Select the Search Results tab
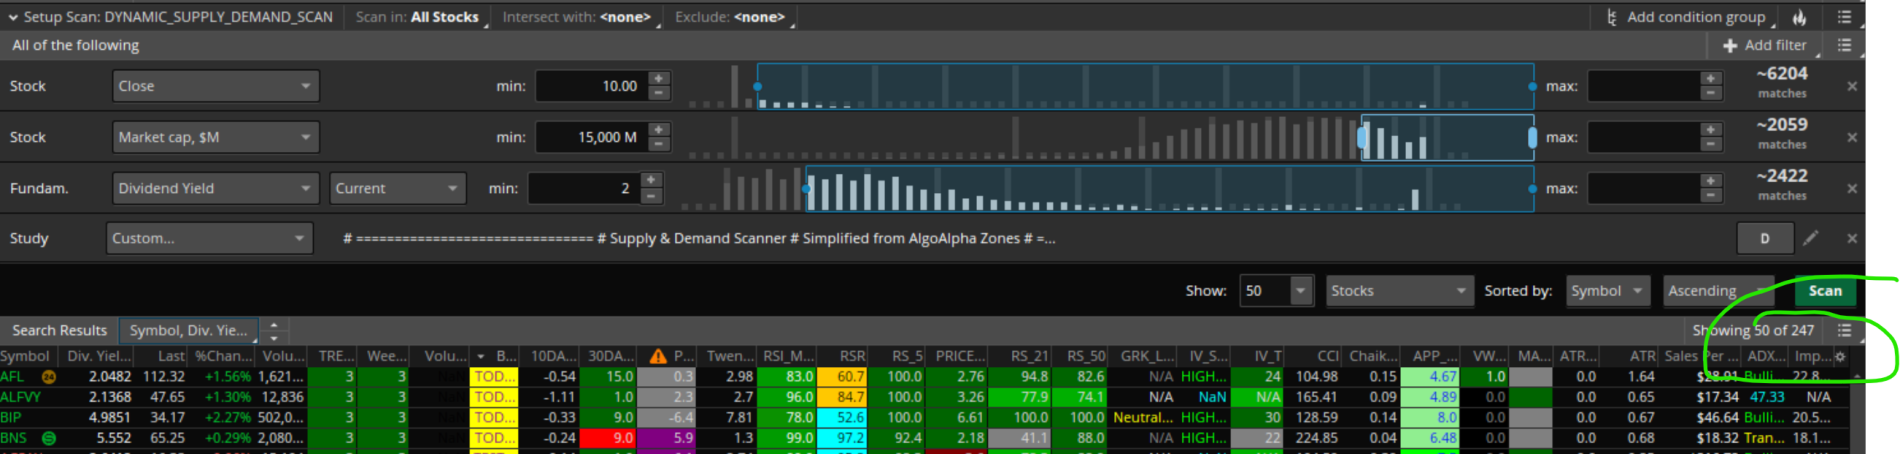 coord(59,330)
